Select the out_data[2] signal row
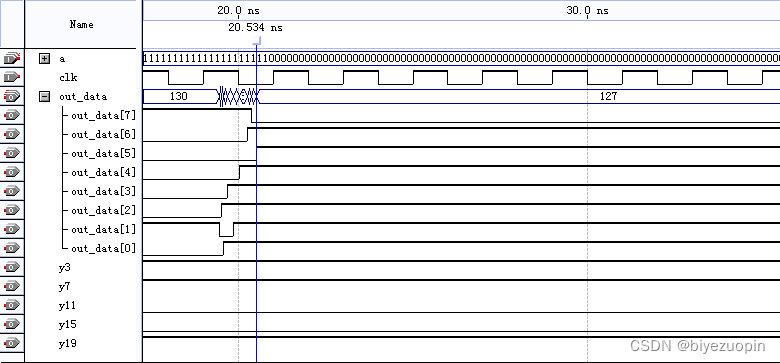 point(103,210)
